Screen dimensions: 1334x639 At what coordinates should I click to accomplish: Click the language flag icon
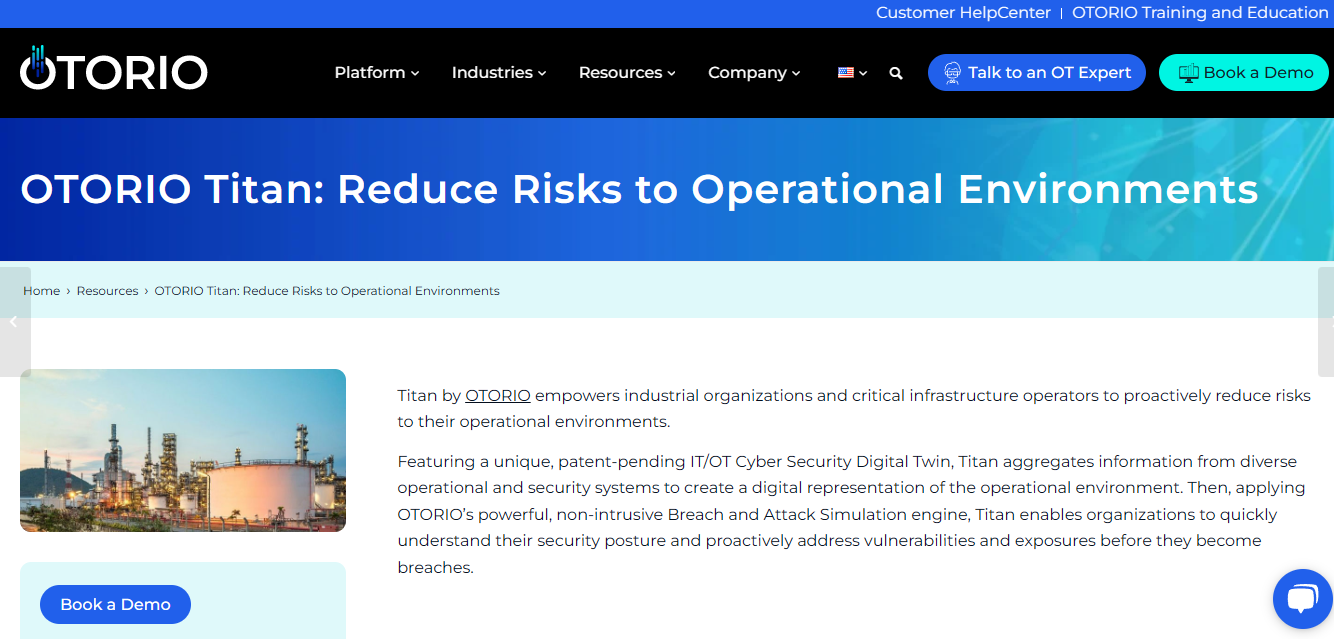click(x=846, y=72)
